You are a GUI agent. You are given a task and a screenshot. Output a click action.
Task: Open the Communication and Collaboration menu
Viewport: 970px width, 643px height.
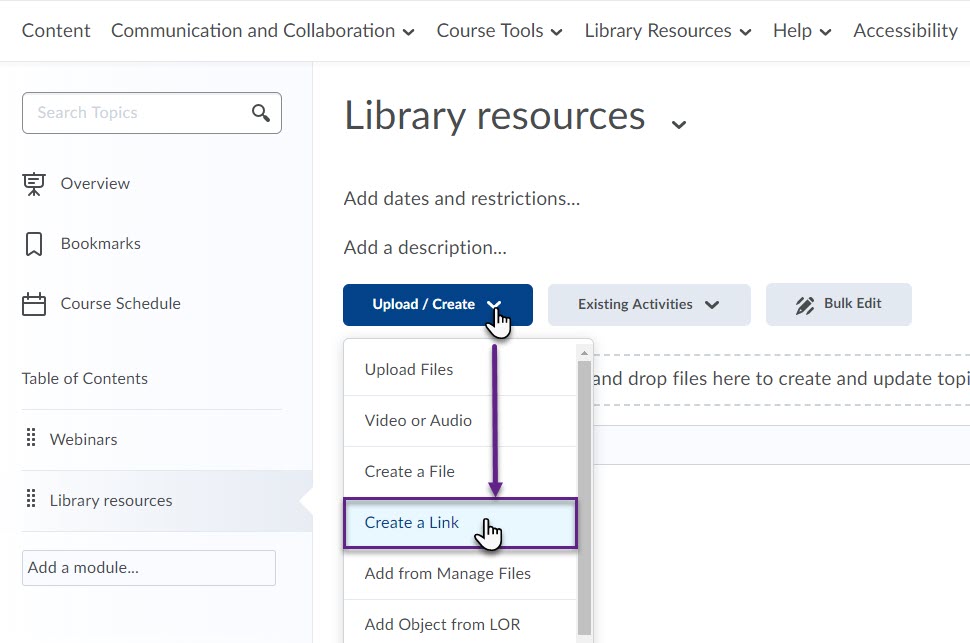pyautogui.click(x=262, y=30)
